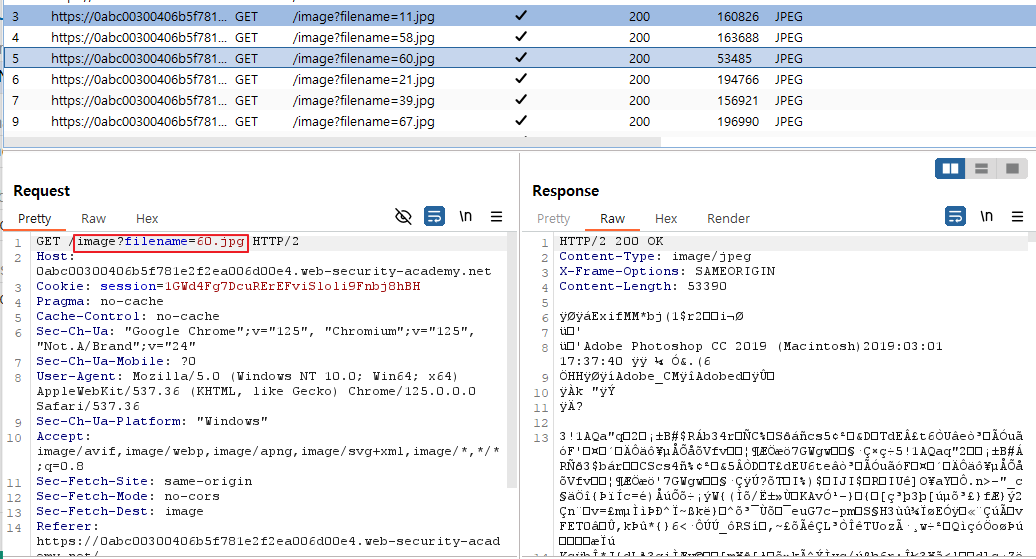1036x559 pixels.
Task: Click status 200 in filename=60.jpg row
Action: tap(640, 59)
